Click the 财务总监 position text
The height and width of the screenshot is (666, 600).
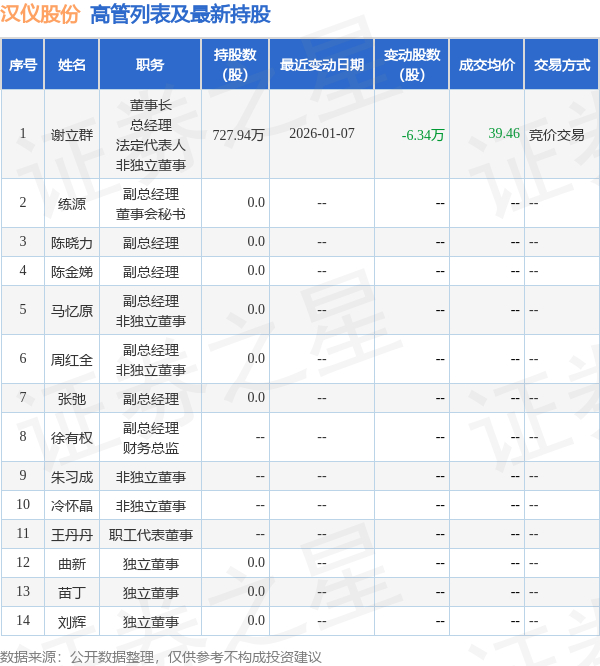click(x=150, y=448)
